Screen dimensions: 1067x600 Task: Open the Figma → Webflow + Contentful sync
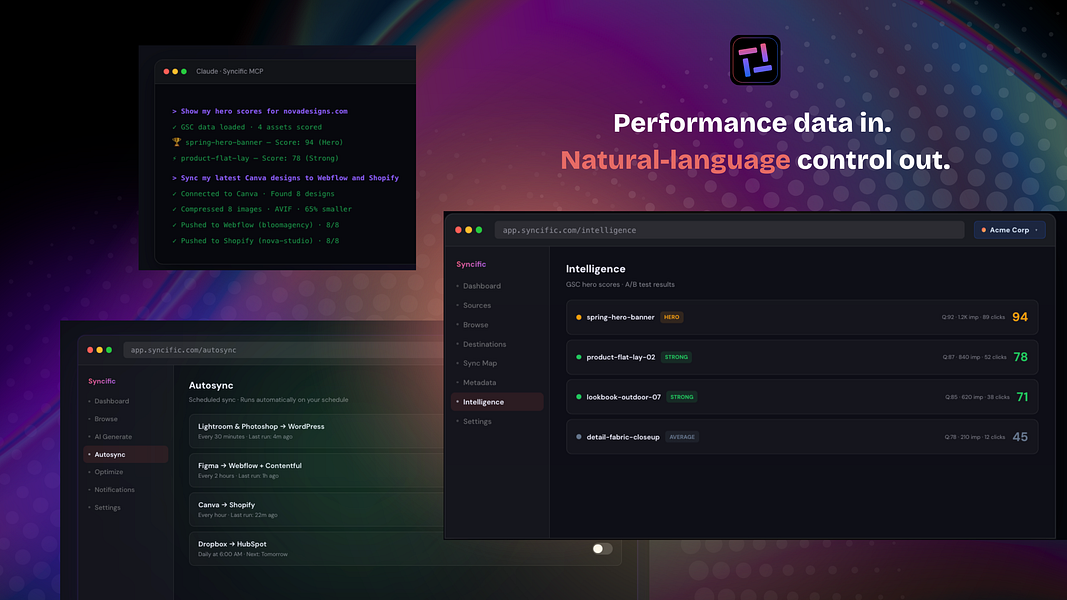(316, 470)
